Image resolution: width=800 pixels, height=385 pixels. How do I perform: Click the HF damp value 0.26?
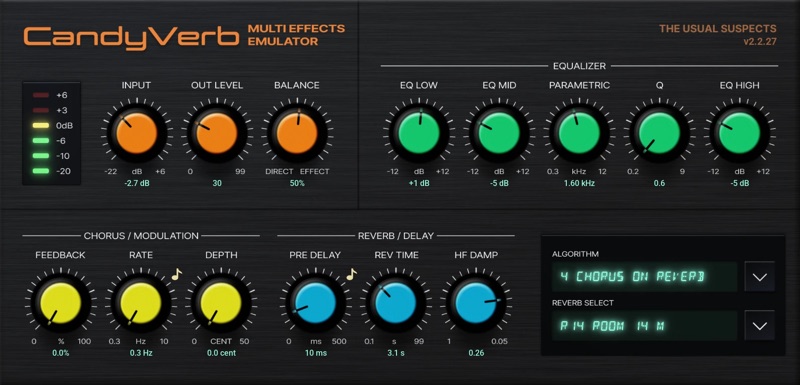[x=476, y=352]
